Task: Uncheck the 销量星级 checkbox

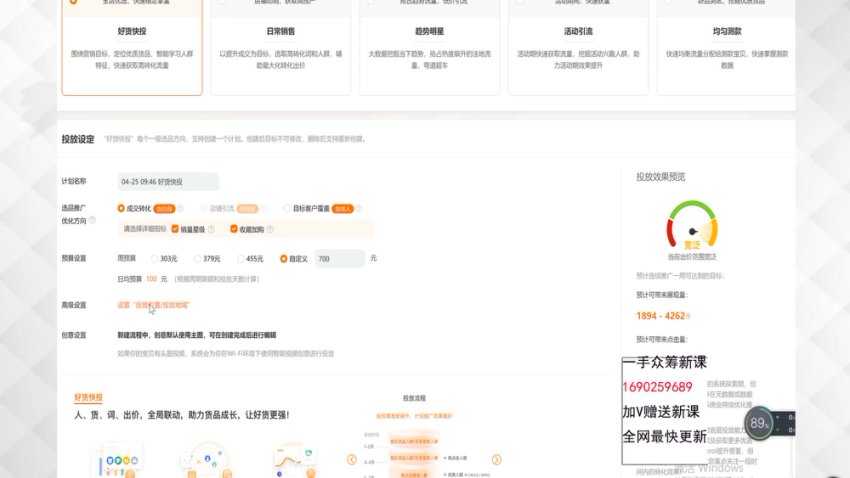Action: click(176, 228)
